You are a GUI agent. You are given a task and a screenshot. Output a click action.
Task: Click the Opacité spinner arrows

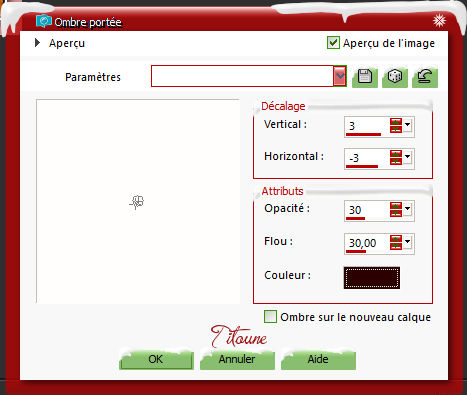[x=396, y=210]
